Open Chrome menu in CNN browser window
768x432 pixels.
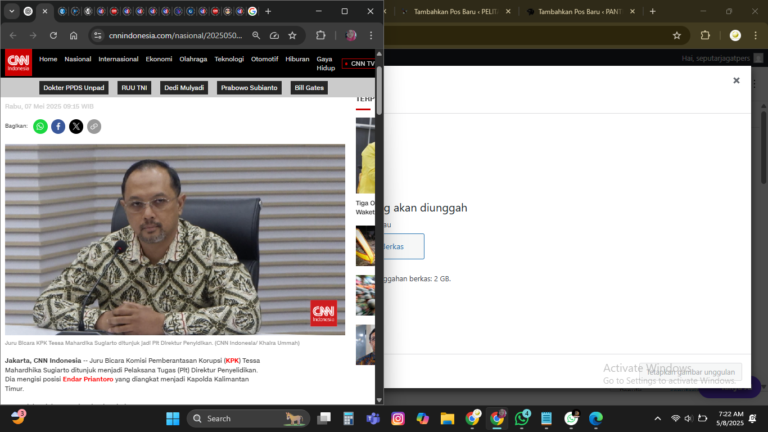click(371, 35)
